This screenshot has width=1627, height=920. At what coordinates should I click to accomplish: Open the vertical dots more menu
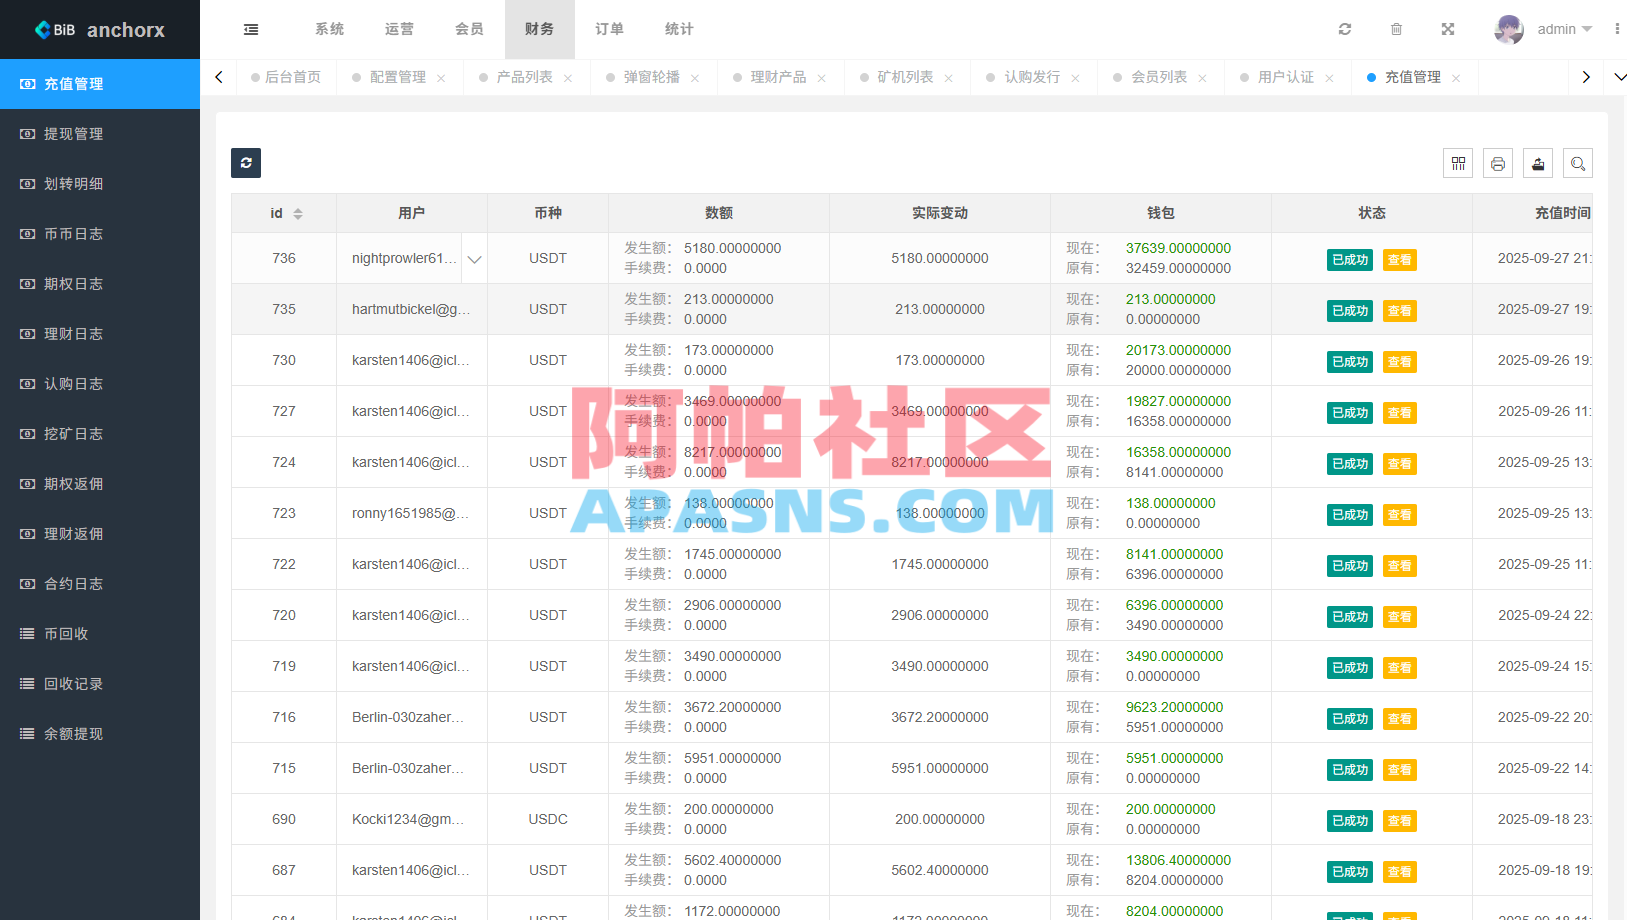pos(1617,29)
